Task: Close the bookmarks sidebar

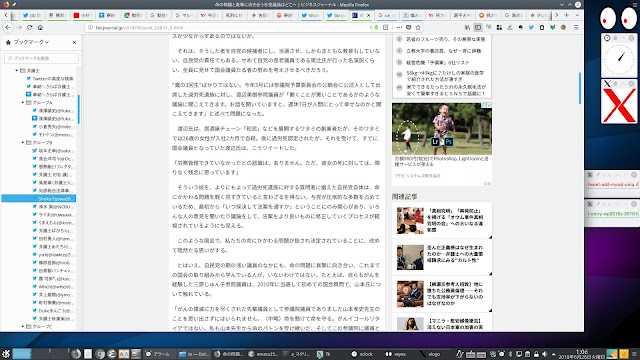Action: (74, 42)
